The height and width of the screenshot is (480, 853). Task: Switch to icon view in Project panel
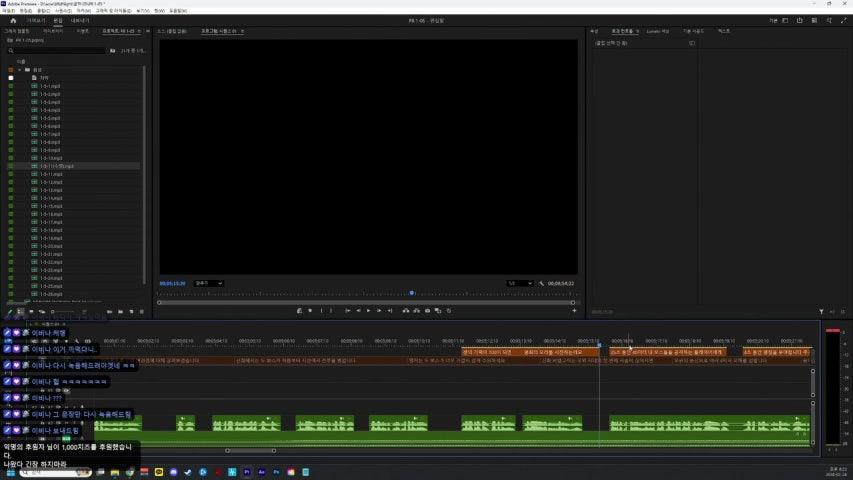31,311
